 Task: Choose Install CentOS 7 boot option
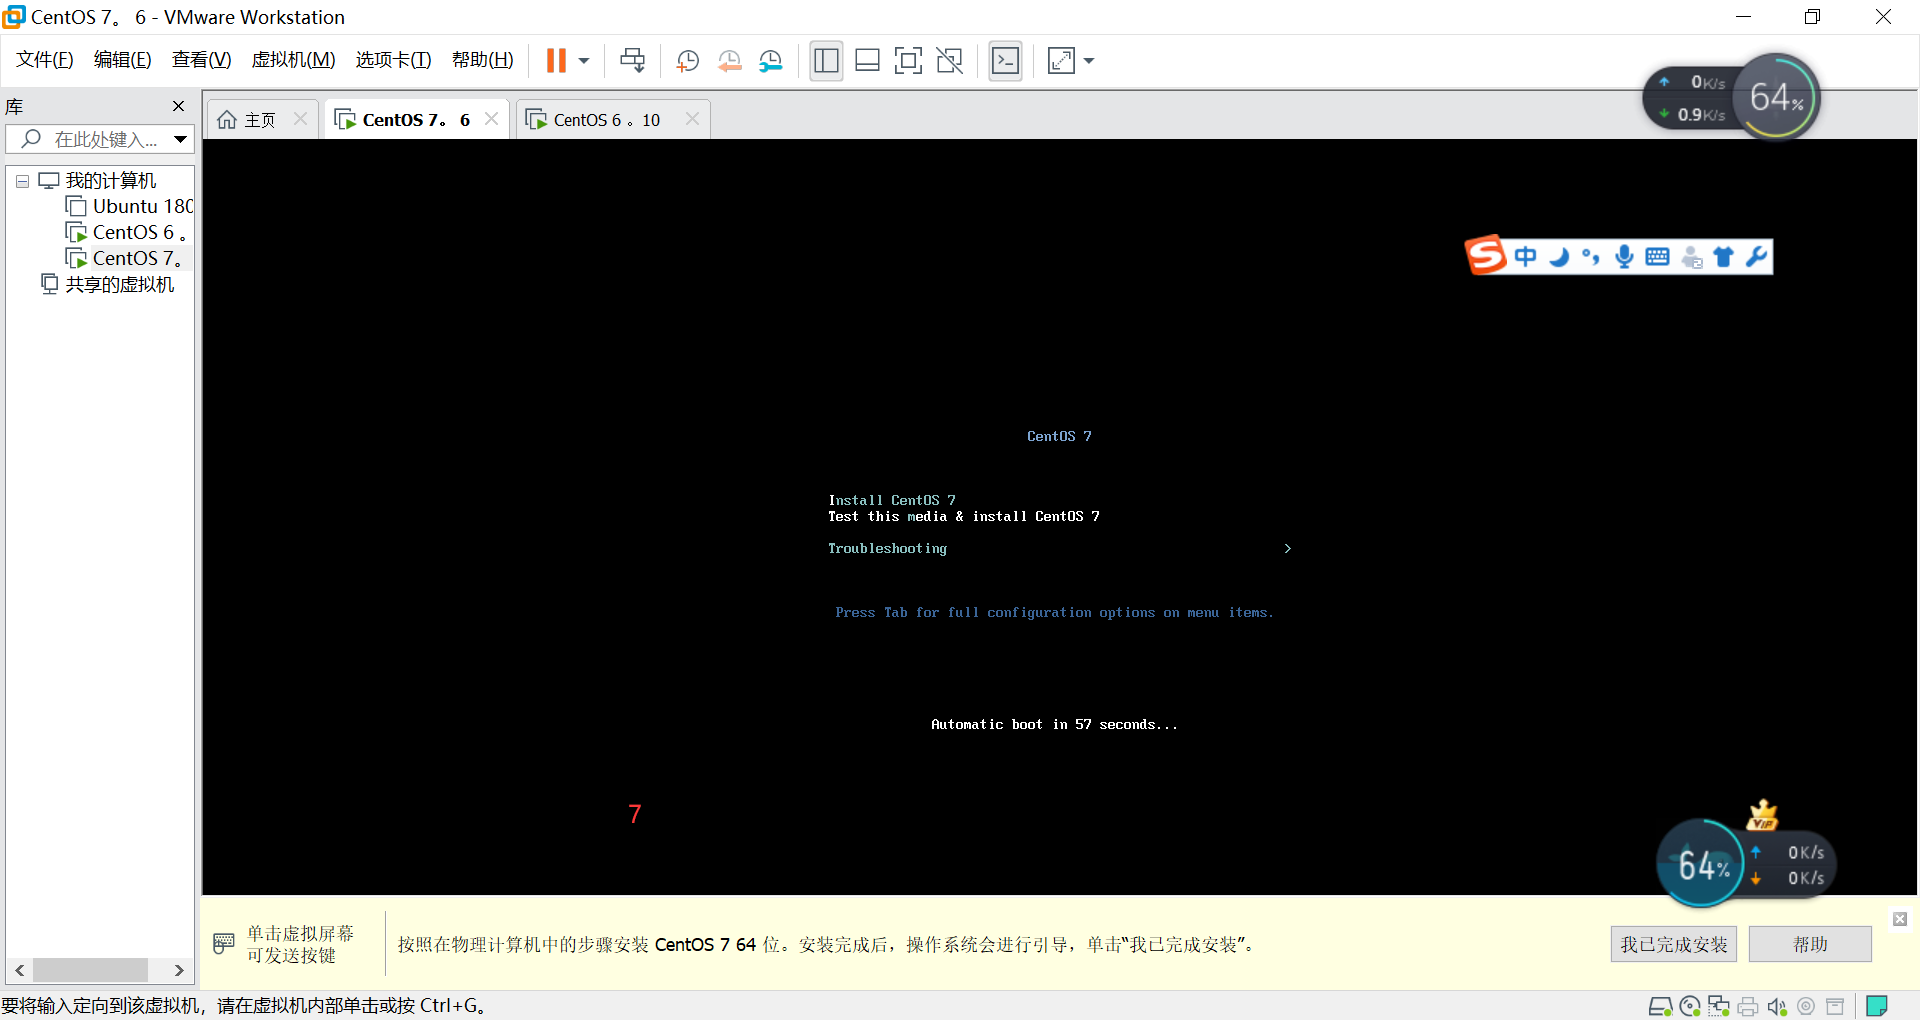(892, 500)
